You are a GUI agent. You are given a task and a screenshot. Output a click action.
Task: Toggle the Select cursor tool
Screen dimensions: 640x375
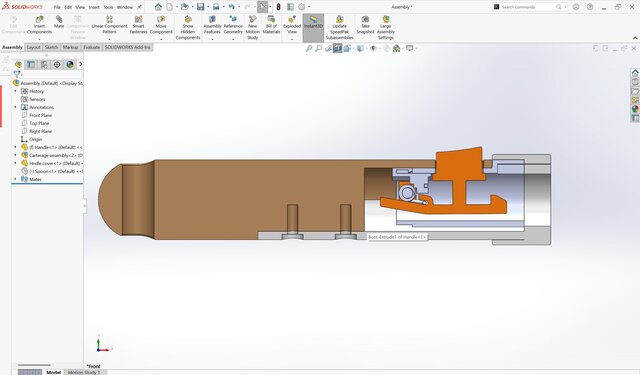tap(262, 7)
